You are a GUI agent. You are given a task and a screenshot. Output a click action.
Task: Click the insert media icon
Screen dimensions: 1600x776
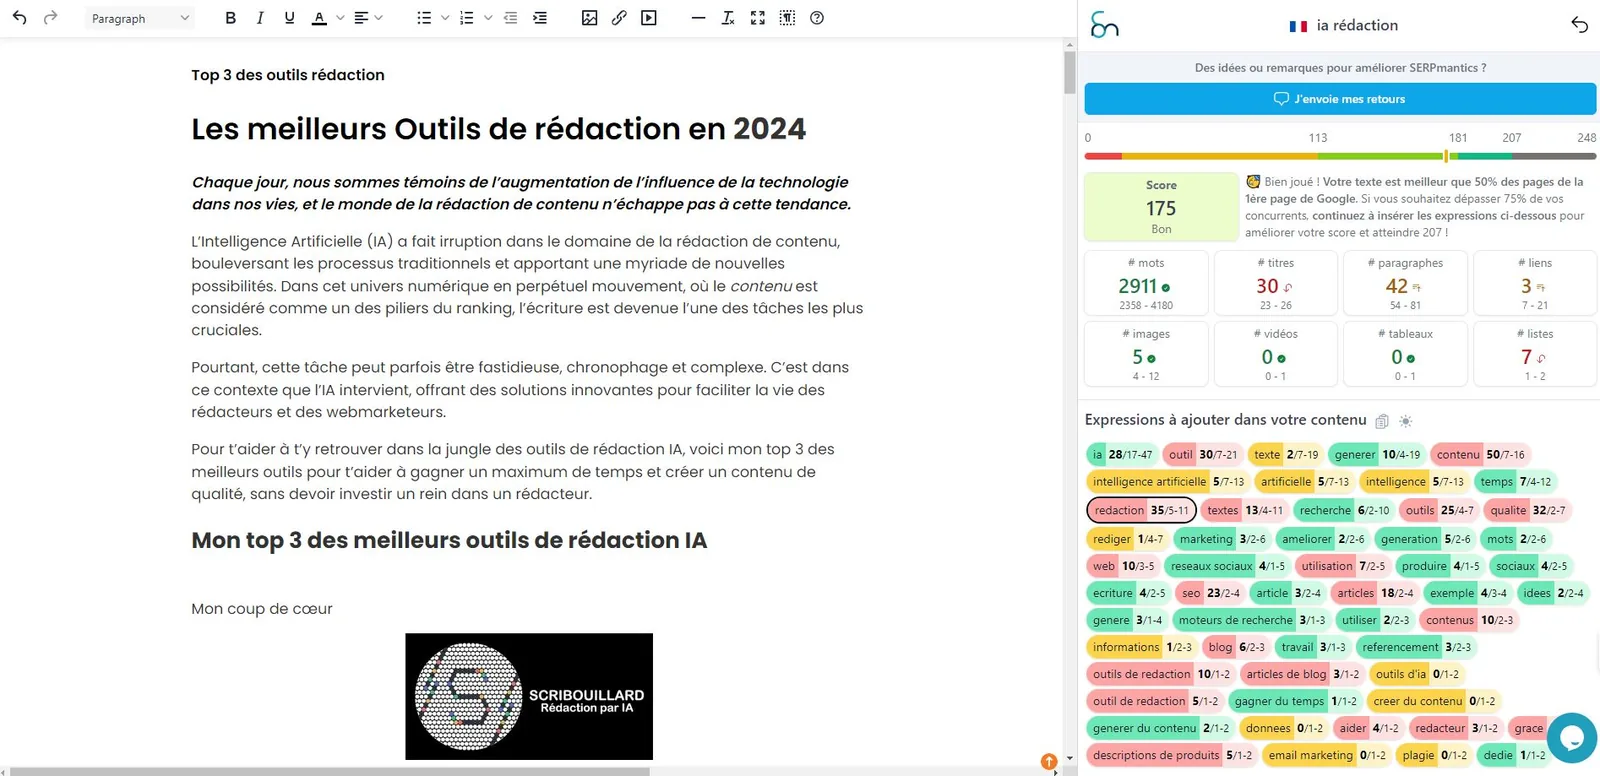point(649,18)
